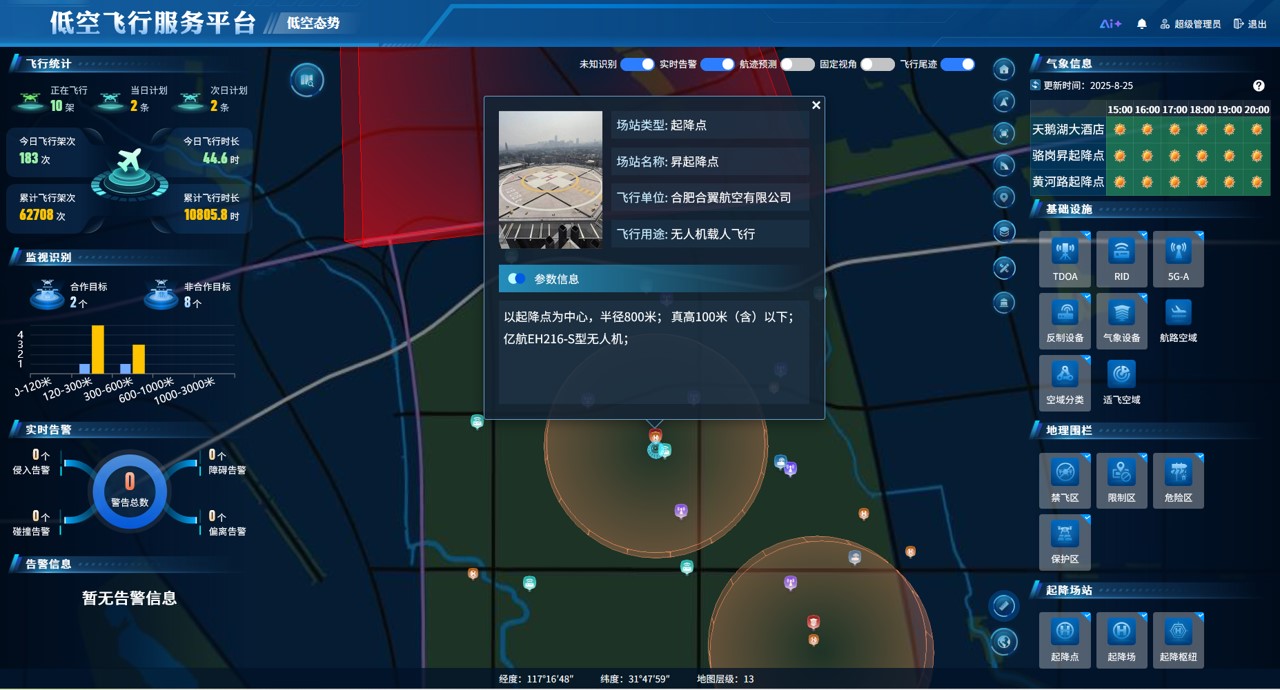Click the home icon in map toolbar
The image size is (1280, 690).
tap(1004, 69)
